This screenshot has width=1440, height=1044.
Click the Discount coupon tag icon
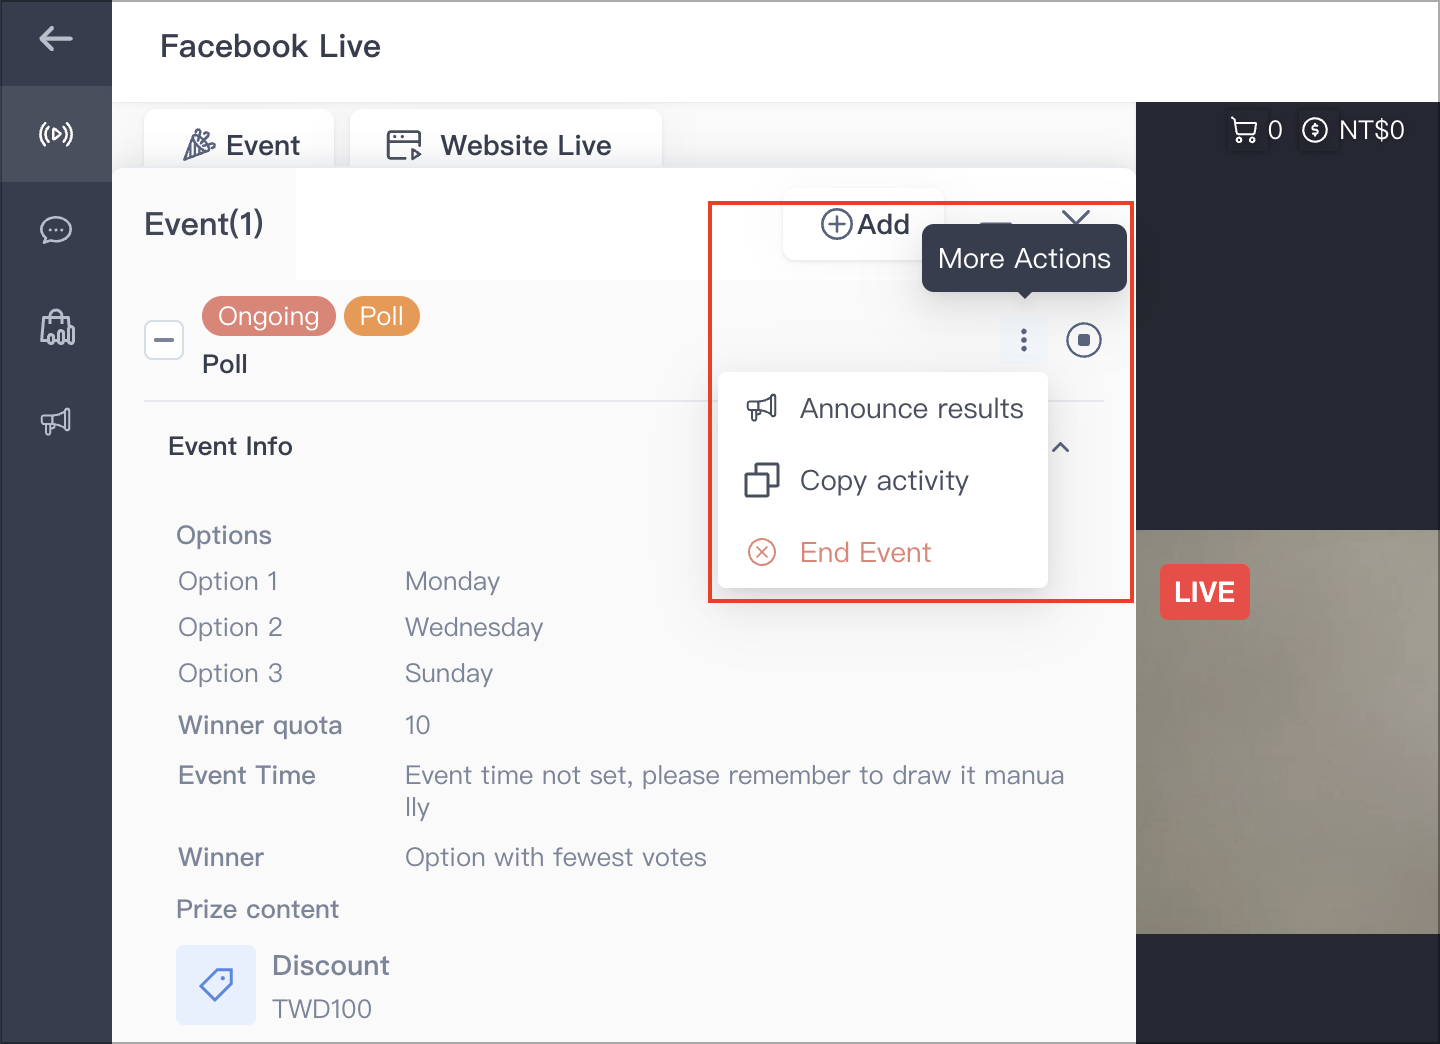pyautogui.click(x=216, y=985)
